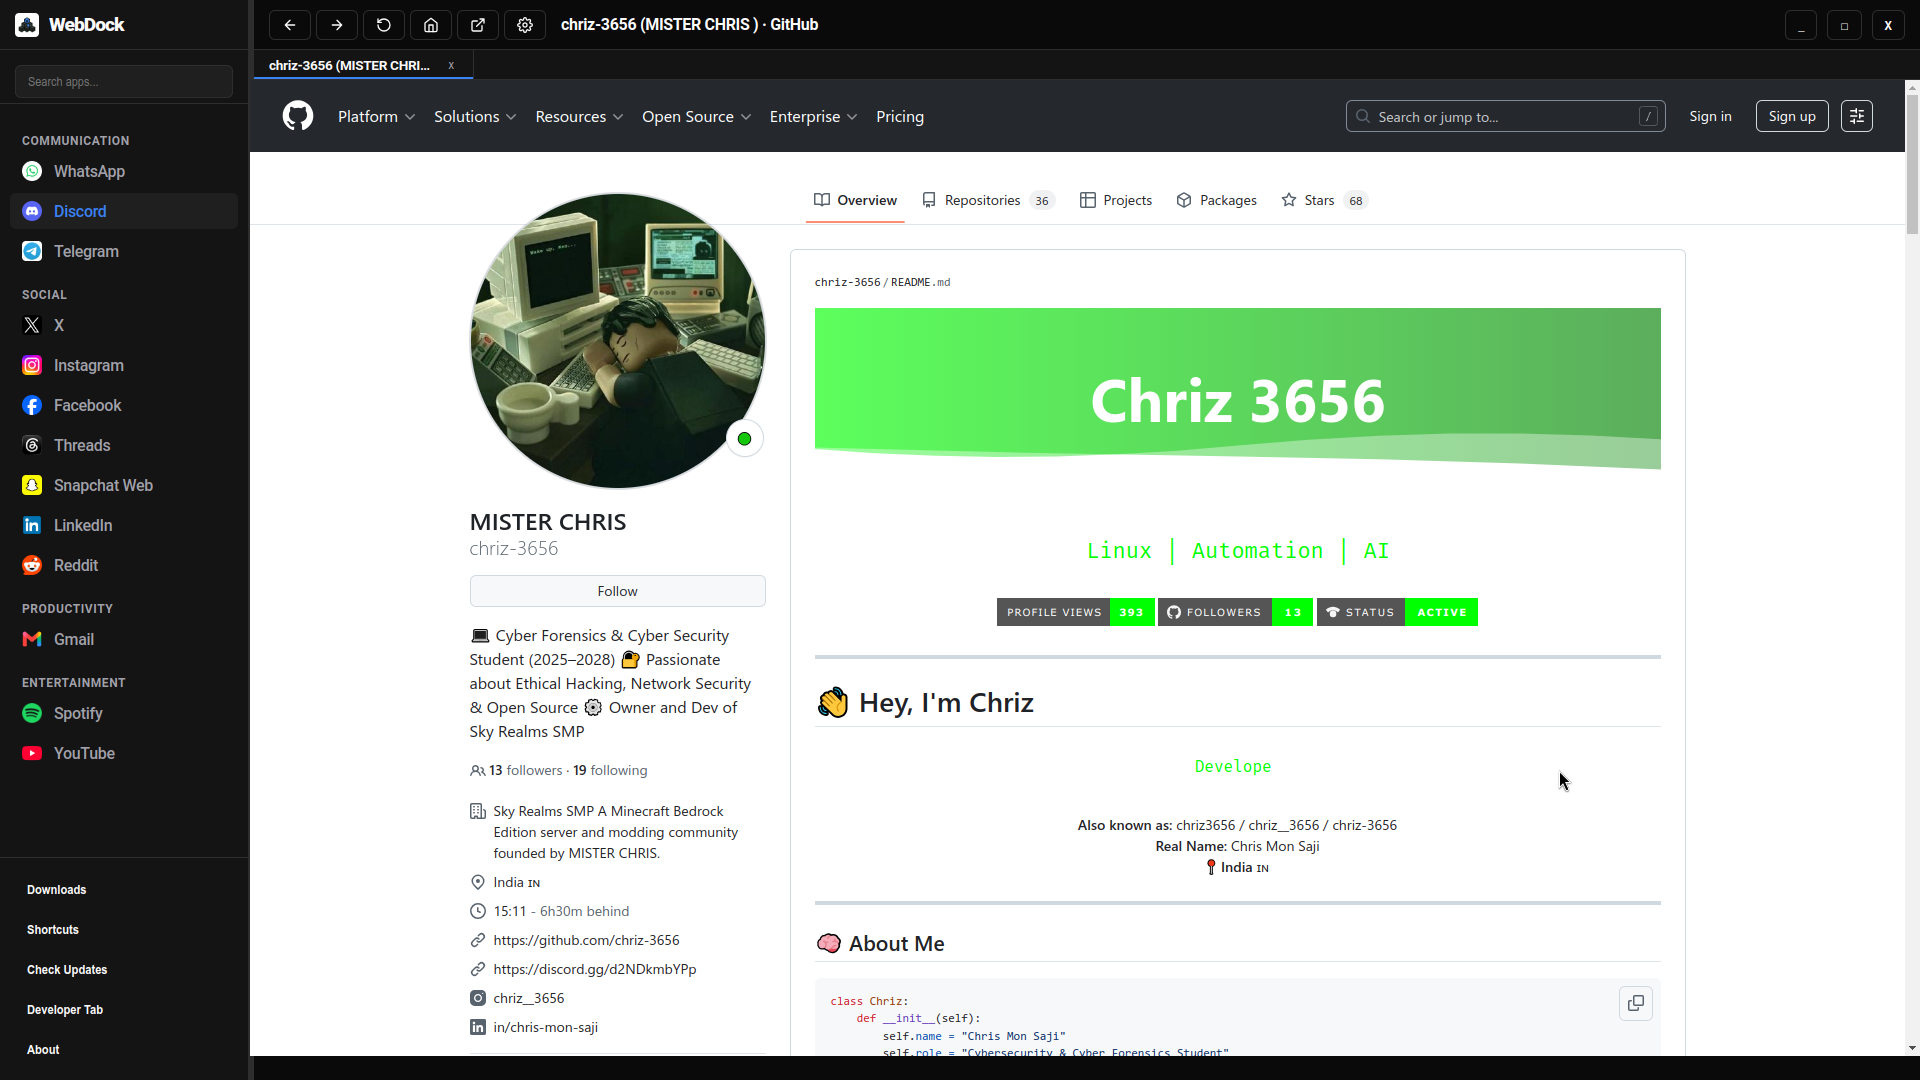Viewport: 1920px width, 1080px height.
Task: Open WhatsApp from the sidebar
Action: coord(124,171)
